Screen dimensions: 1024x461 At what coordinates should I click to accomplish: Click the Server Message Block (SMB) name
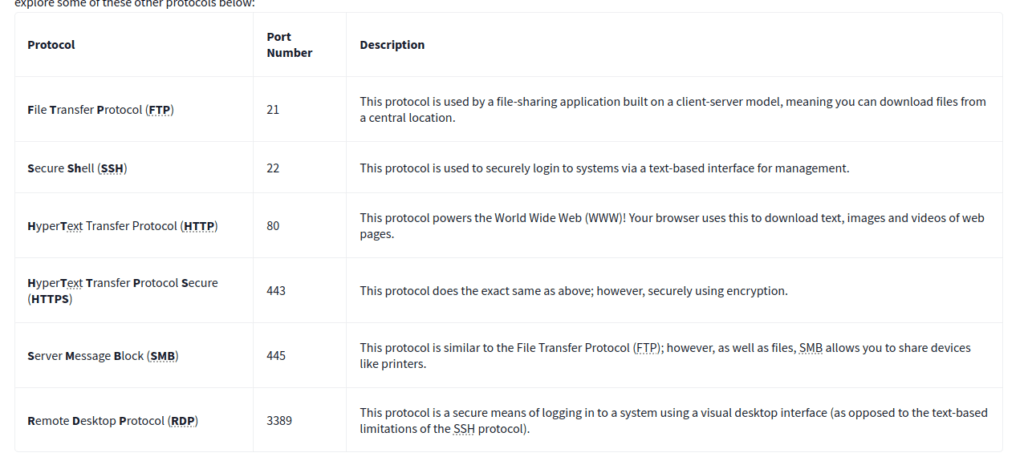[x=103, y=356]
